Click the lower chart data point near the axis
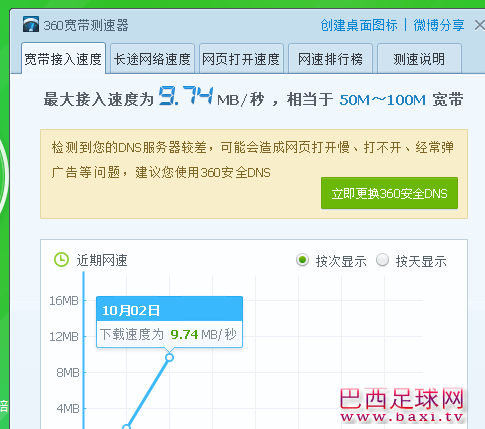Image resolution: width=485 pixels, height=429 pixels. pyautogui.click(x=126, y=427)
